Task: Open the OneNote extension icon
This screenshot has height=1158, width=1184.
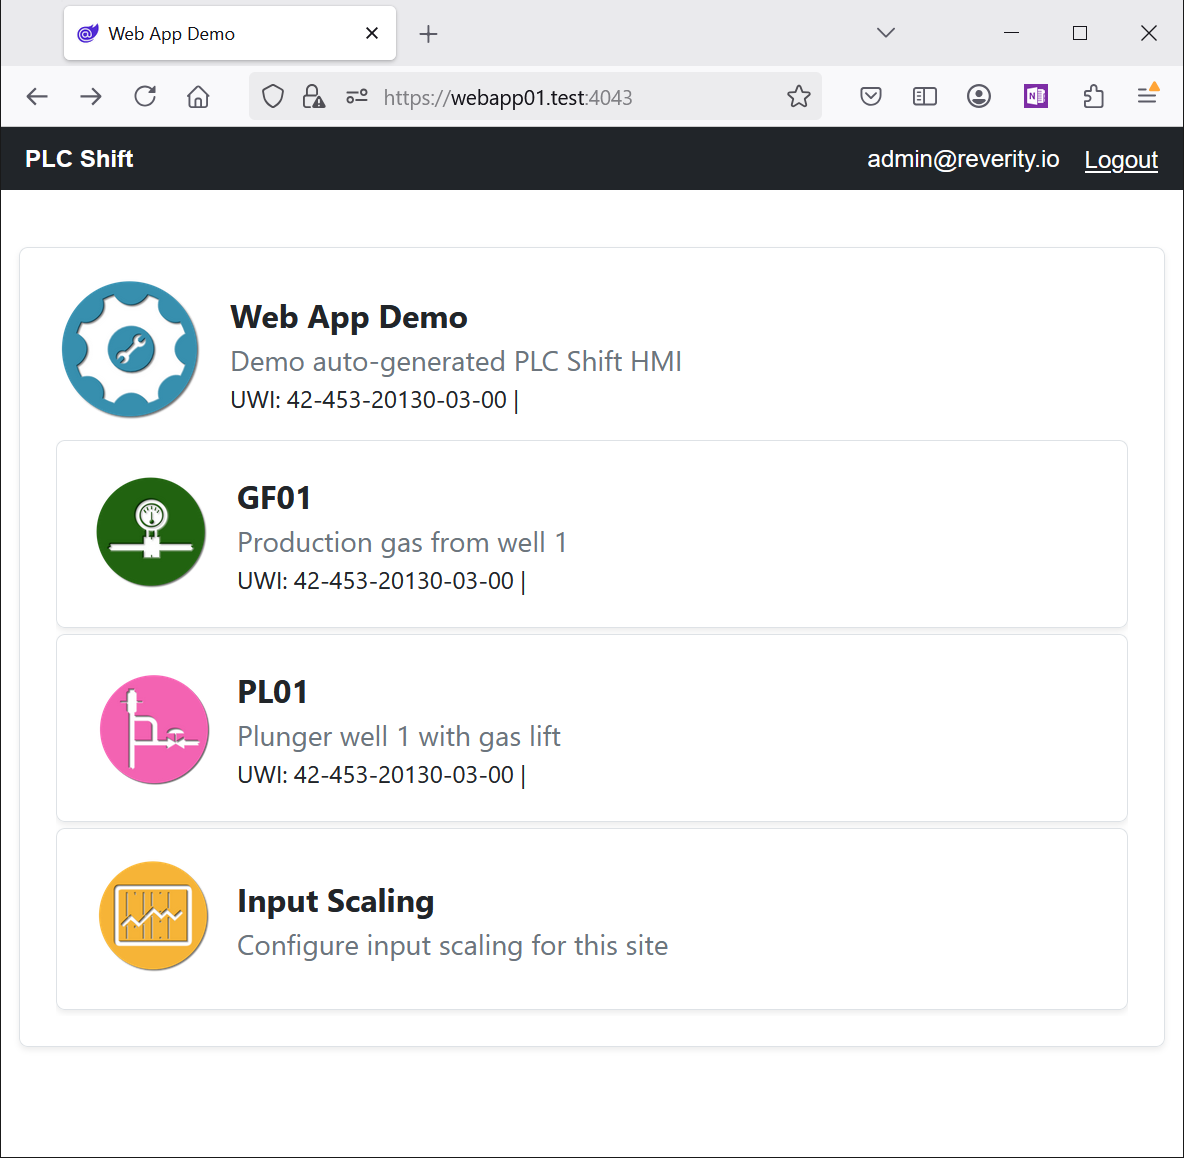Action: pyautogui.click(x=1035, y=97)
